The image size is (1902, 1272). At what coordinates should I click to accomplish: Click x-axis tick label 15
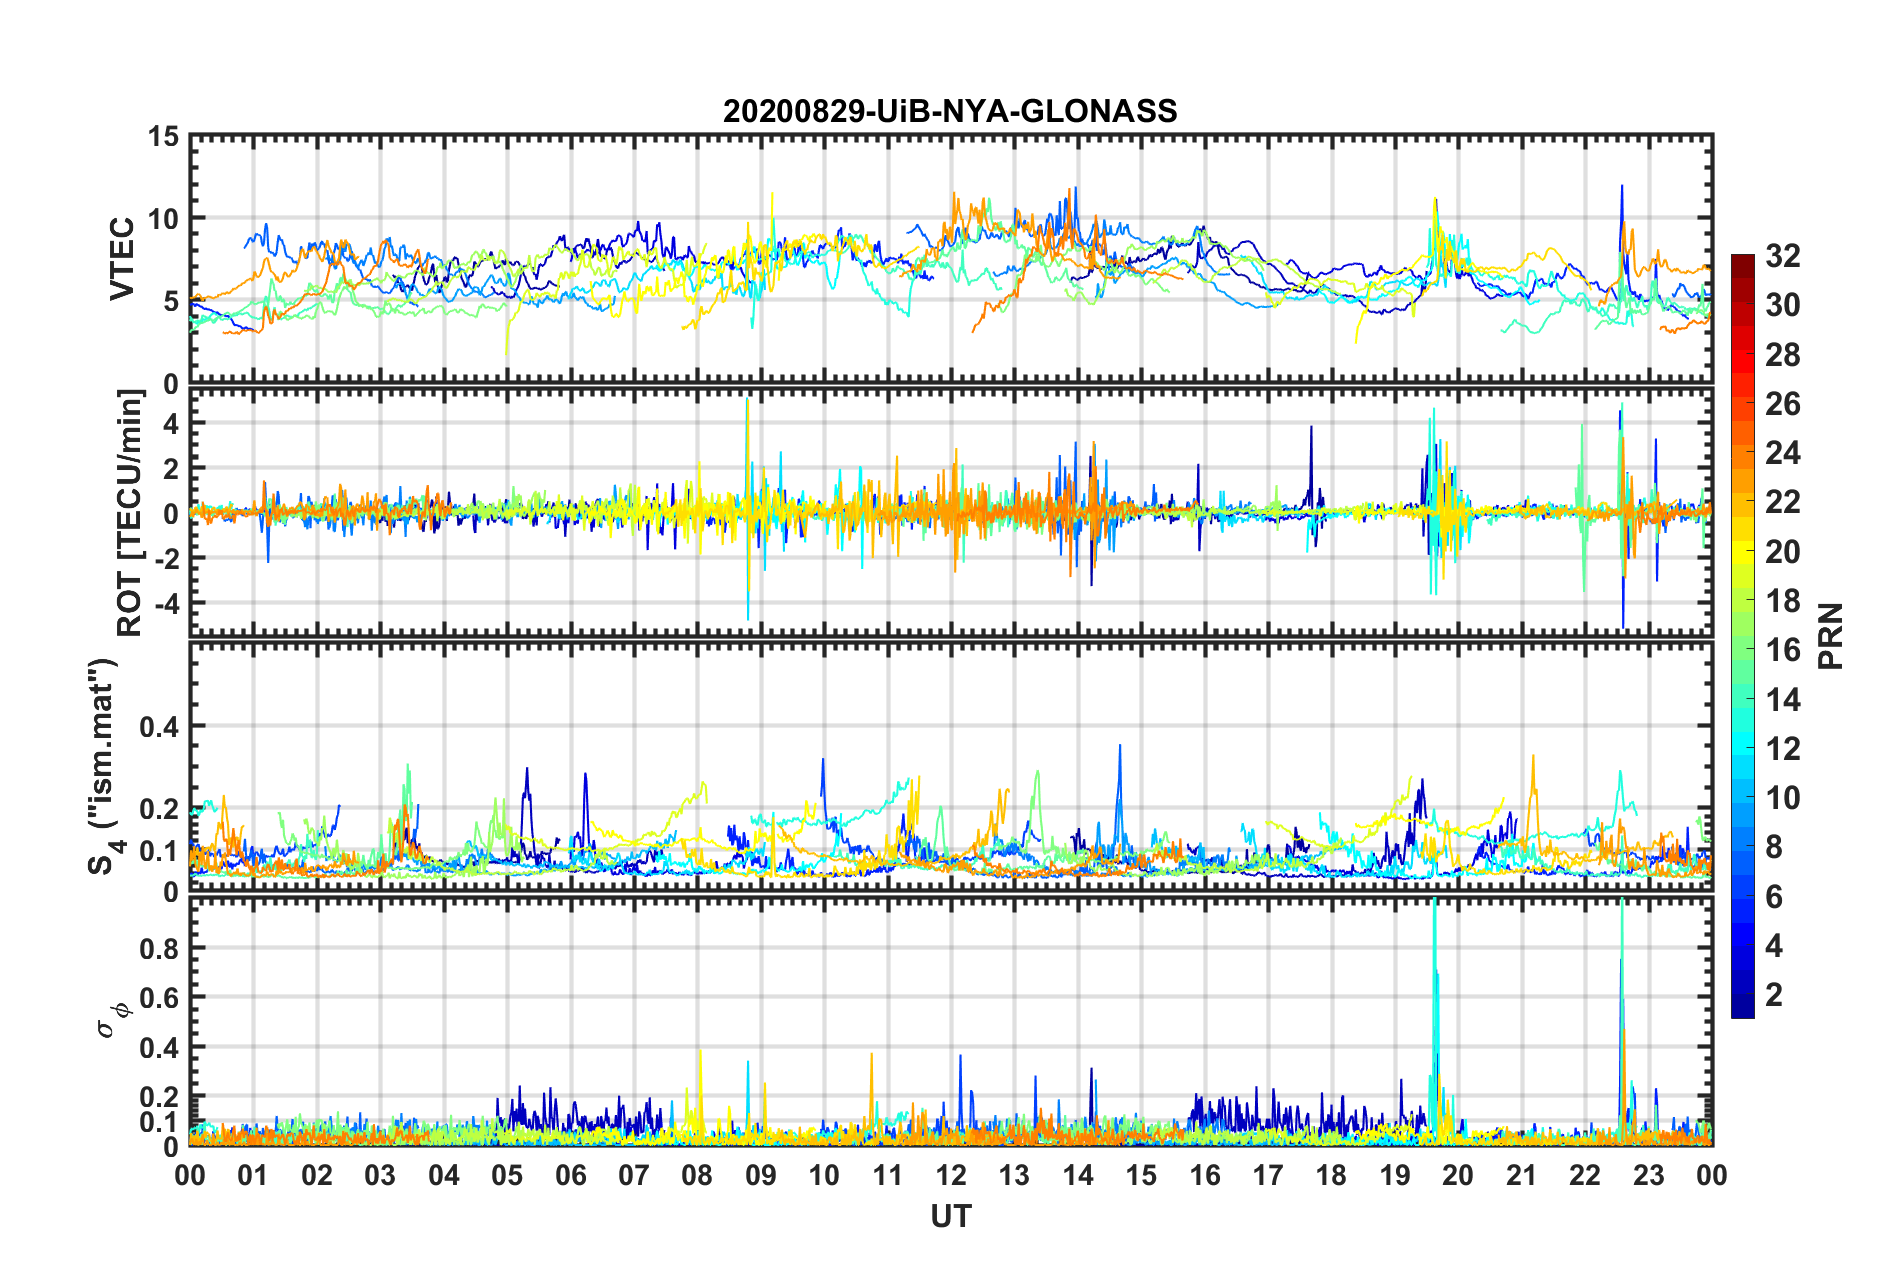(x=1141, y=1175)
